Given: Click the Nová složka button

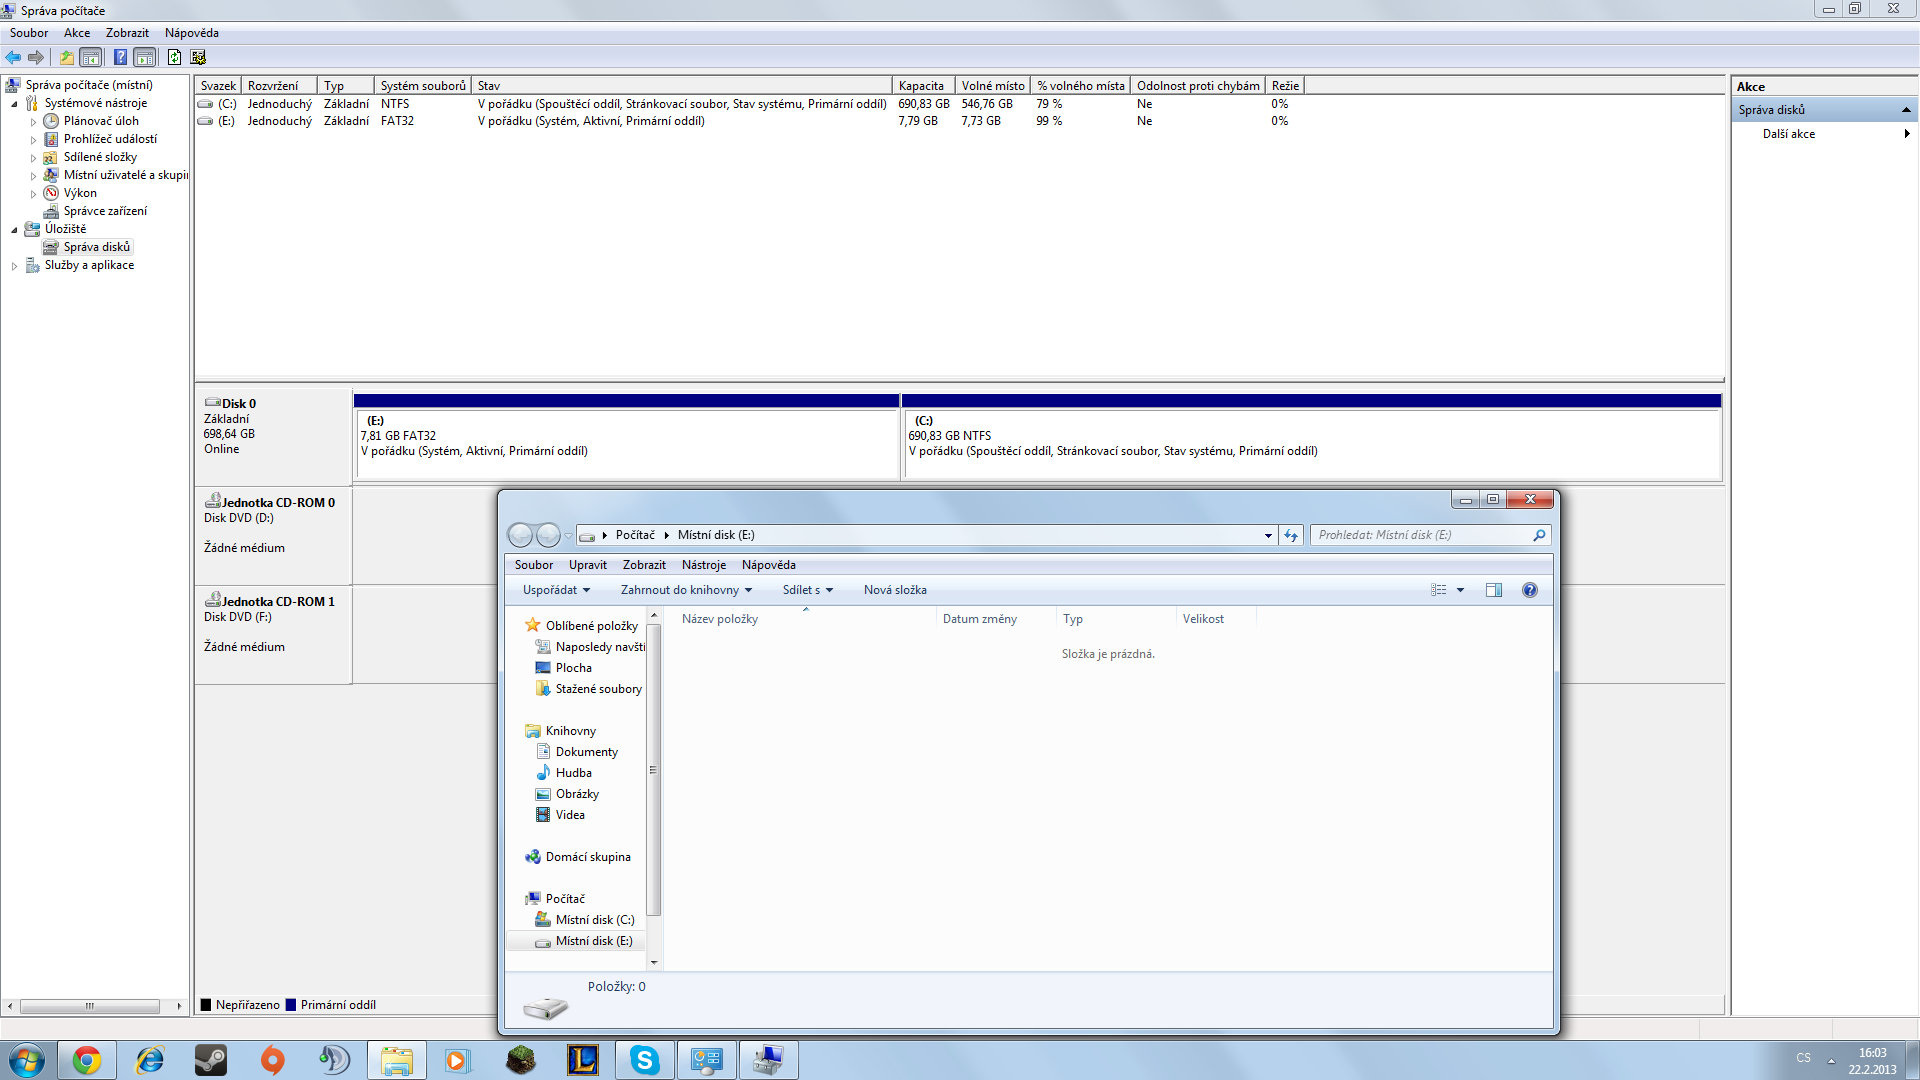Looking at the screenshot, I should [x=895, y=590].
